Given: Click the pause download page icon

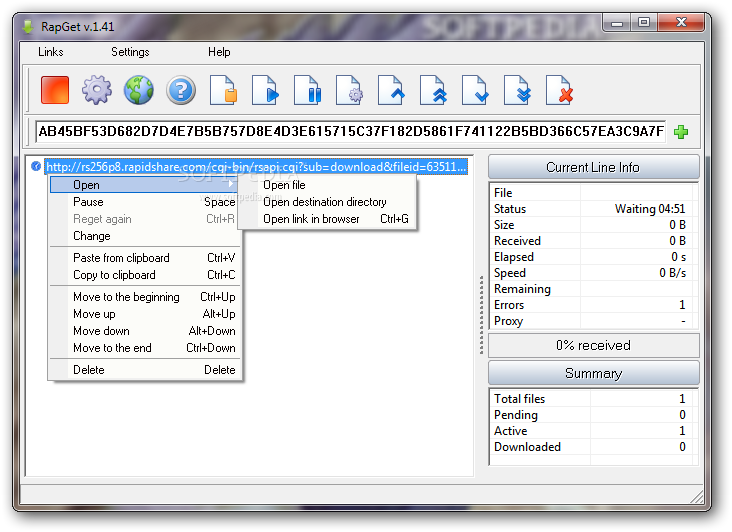Looking at the screenshot, I should click(307, 90).
